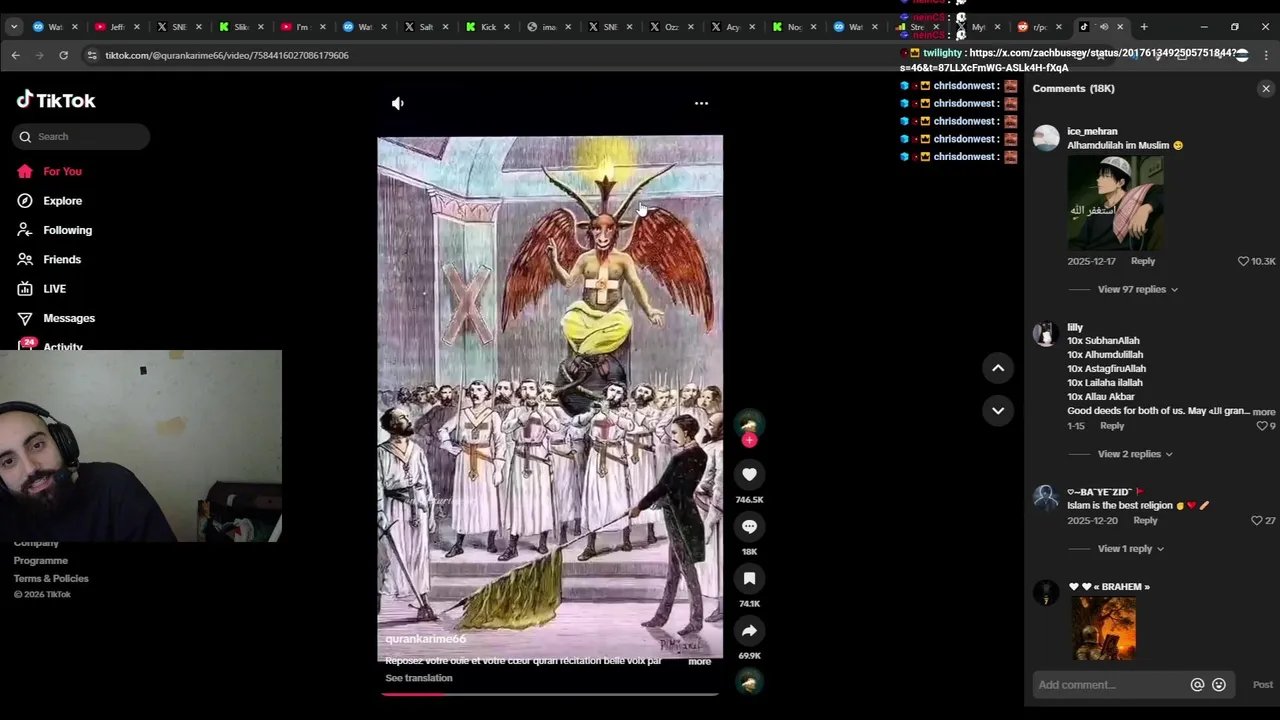Reload the page in browser
The height and width of the screenshot is (720, 1280).
click(63, 55)
